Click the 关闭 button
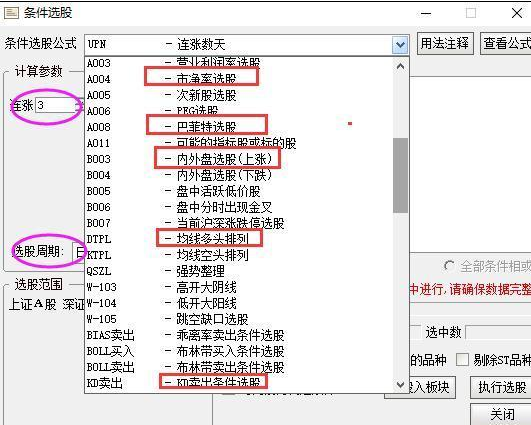Image resolution: width=531 pixels, height=425 pixels. pyautogui.click(x=502, y=414)
